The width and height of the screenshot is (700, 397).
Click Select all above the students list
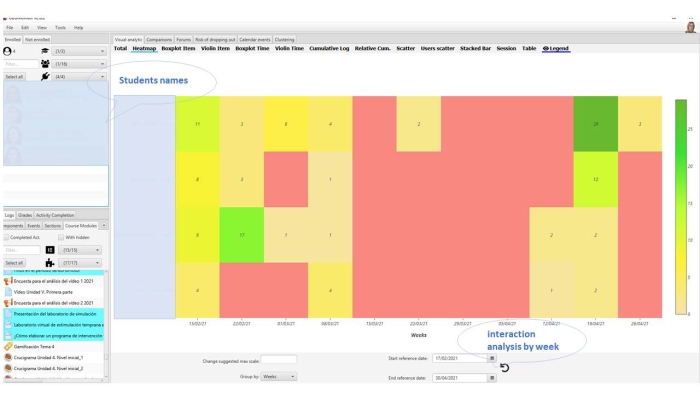coord(14,77)
